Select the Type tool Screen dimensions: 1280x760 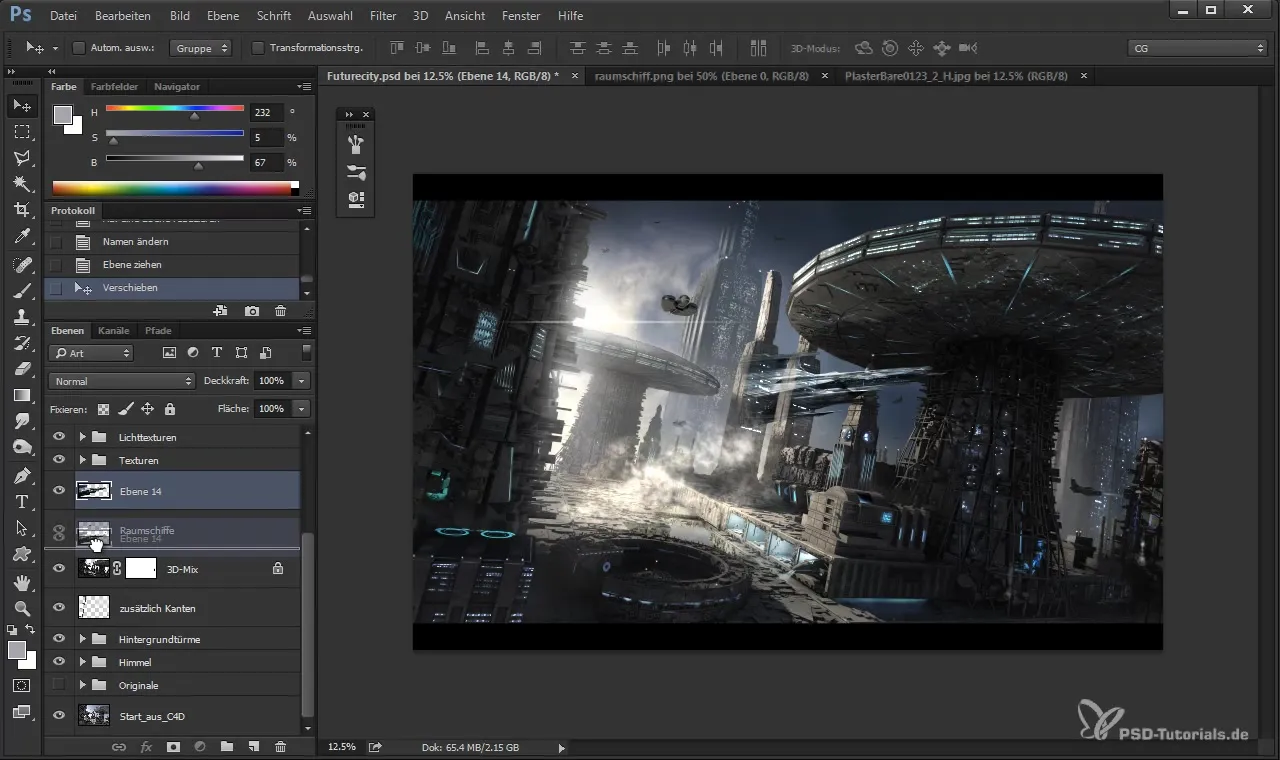[x=22, y=501]
